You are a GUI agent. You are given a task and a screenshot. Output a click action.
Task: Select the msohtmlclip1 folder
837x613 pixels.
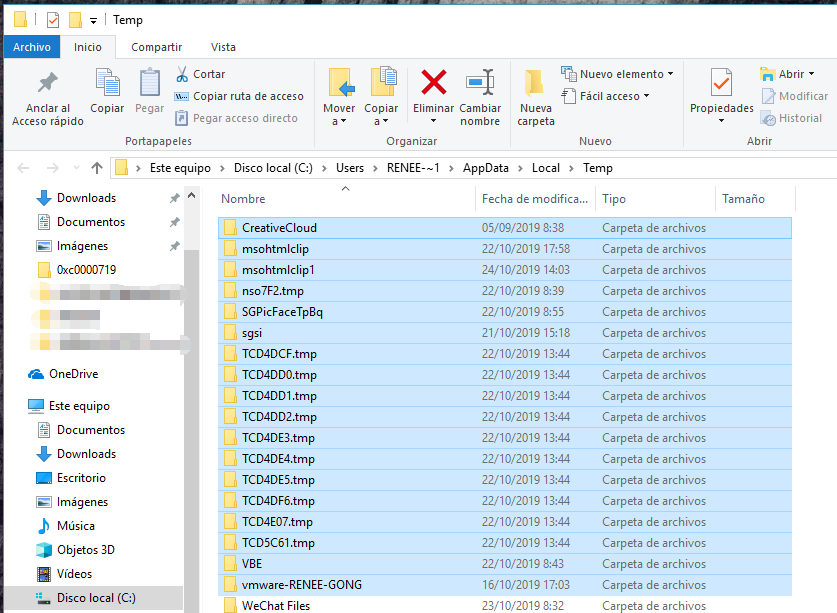pos(504,270)
